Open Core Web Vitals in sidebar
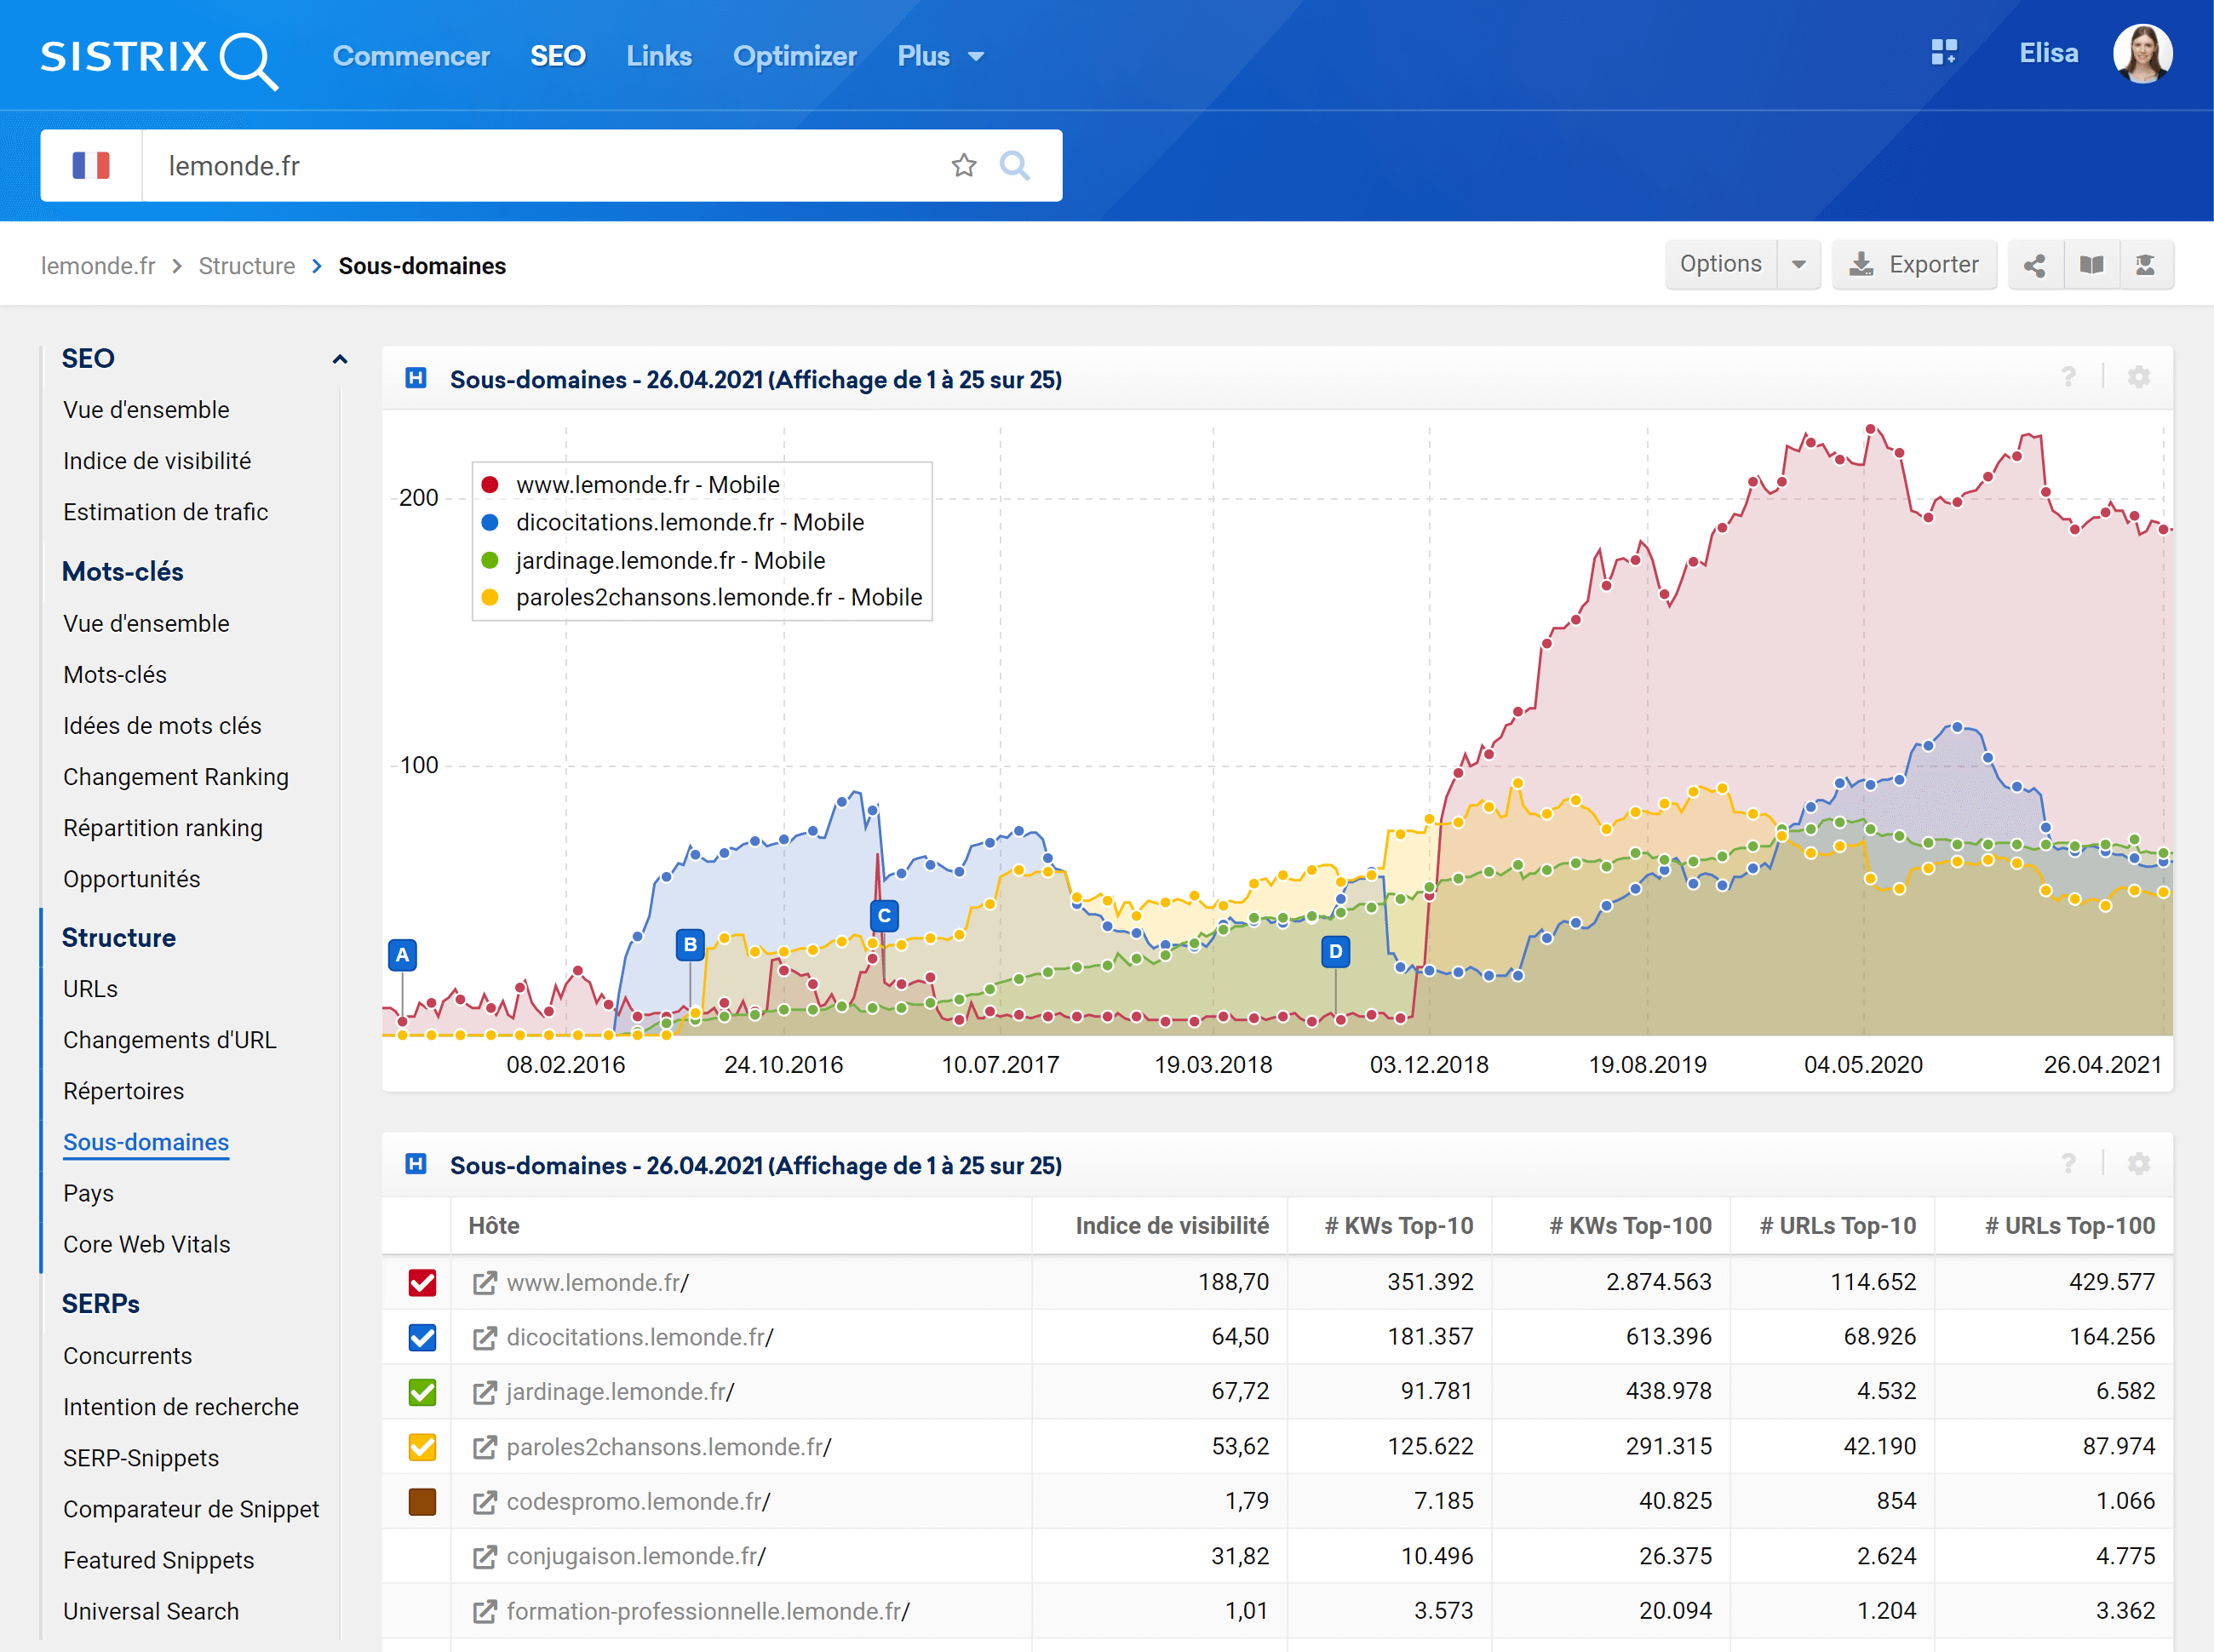Screen dimensions: 2214x1652 (x=147, y=1244)
